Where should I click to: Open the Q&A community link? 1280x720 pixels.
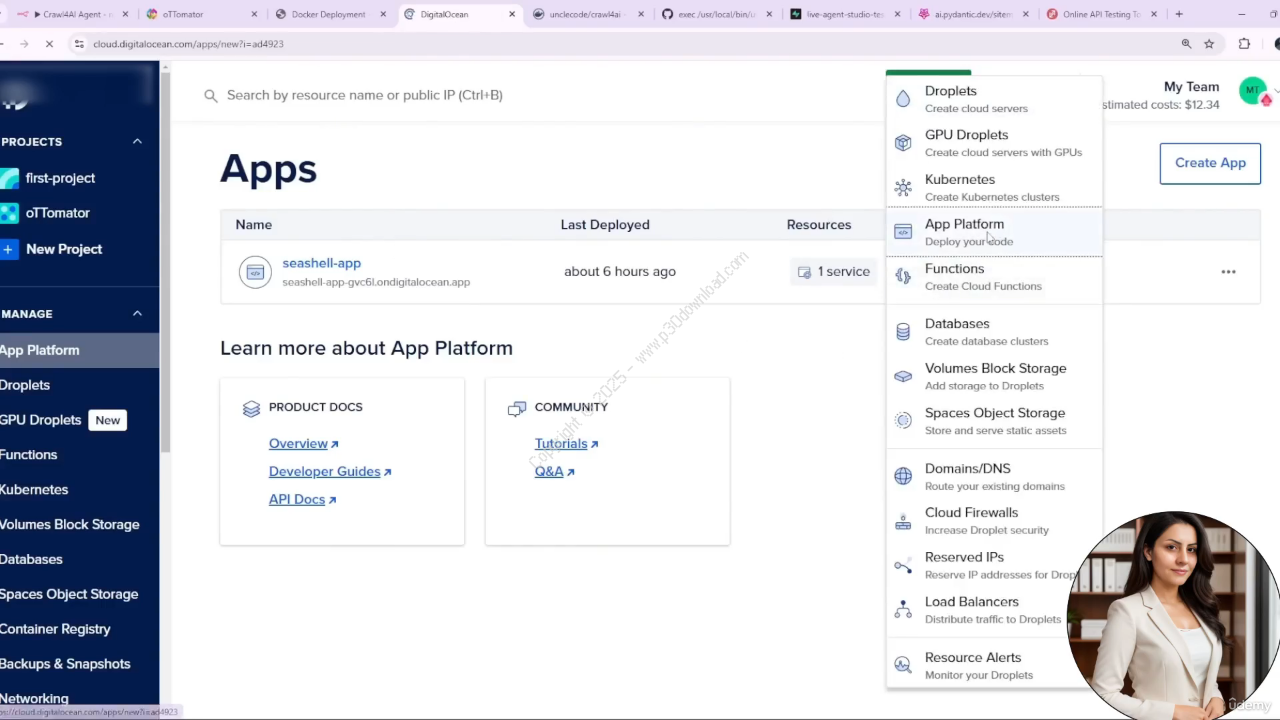pos(554,472)
